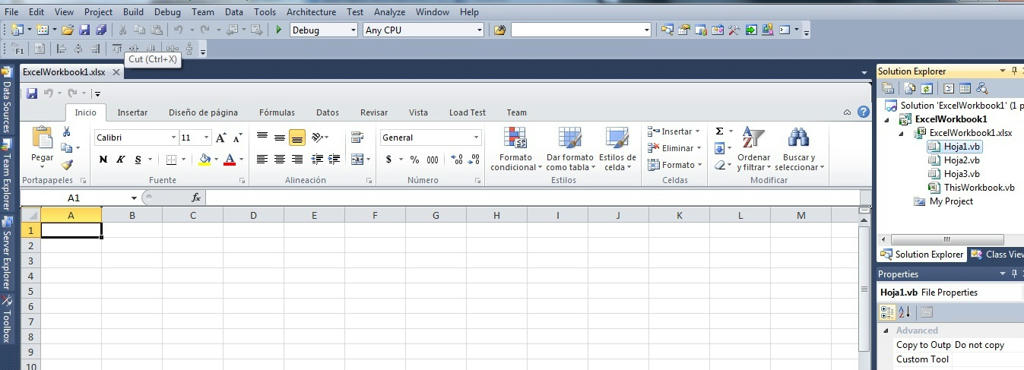This screenshot has height=370, width=1024.
Task: Toggle italic K formatting
Action: (121, 159)
